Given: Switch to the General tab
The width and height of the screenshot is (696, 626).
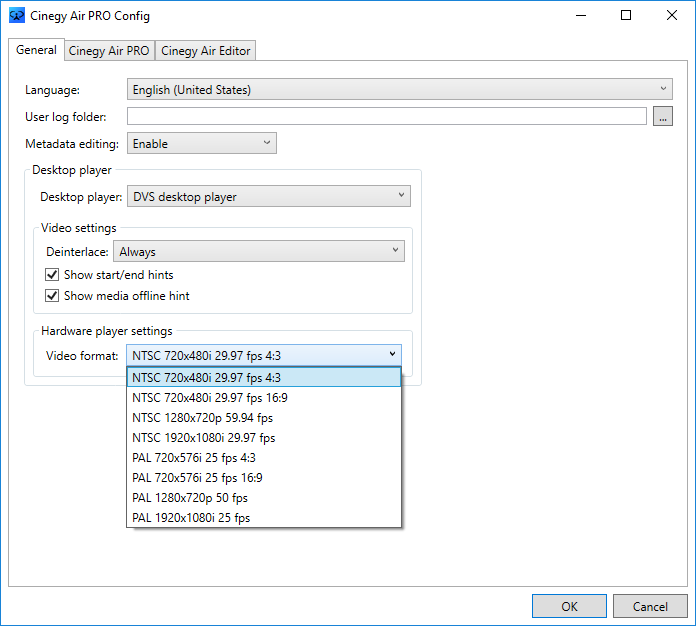Looking at the screenshot, I should [x=36, y=50].
